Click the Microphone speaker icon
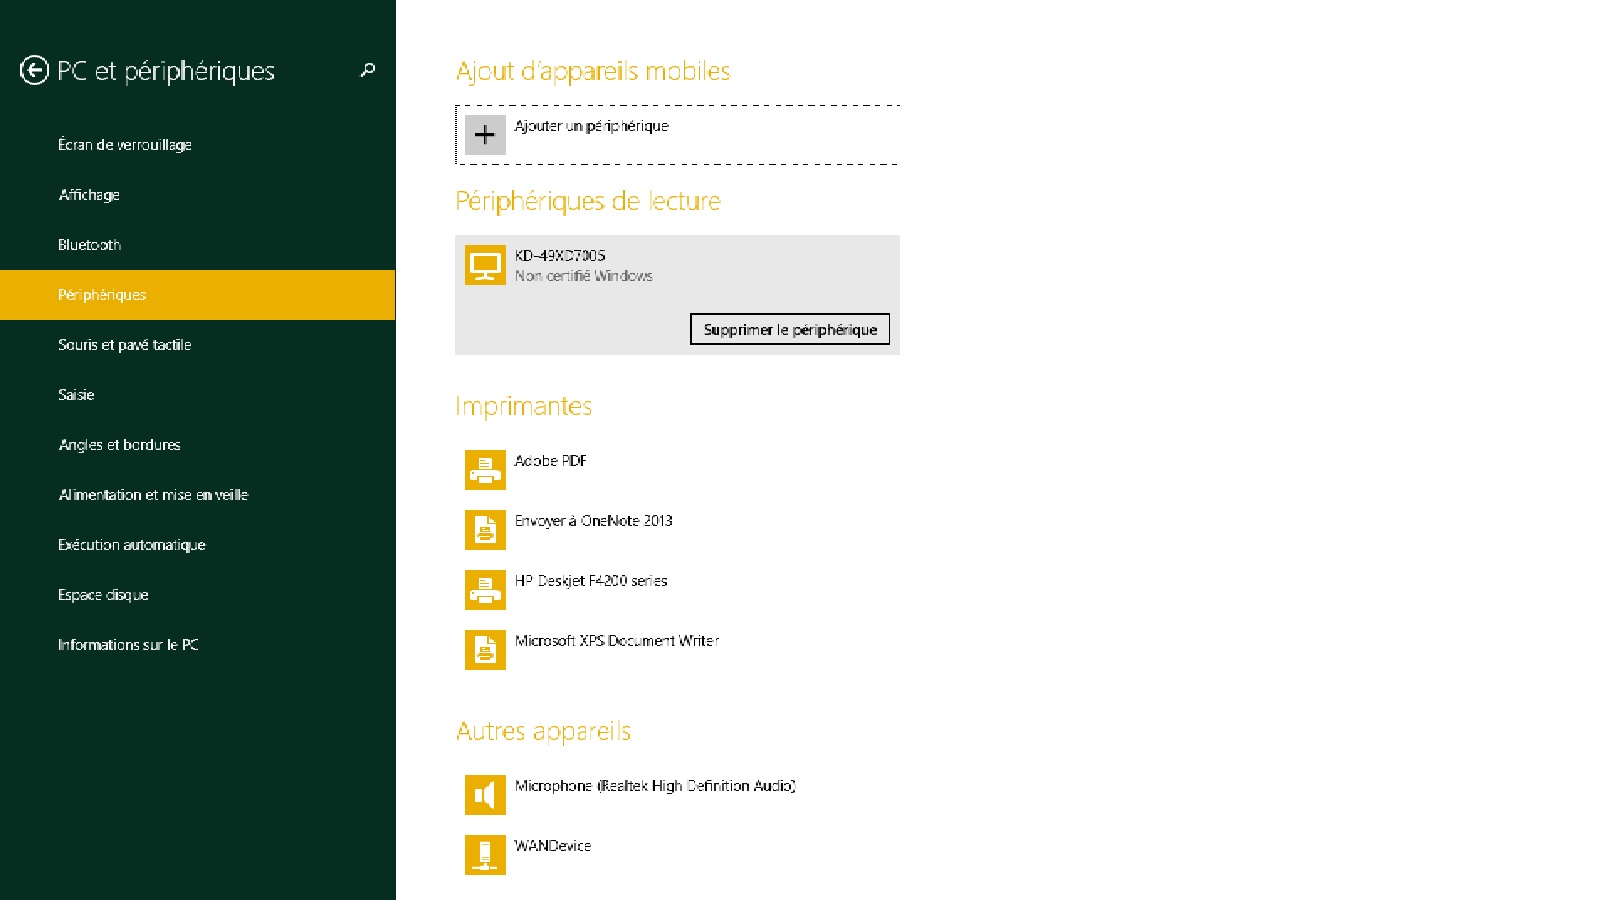 (x=485, y=795)
